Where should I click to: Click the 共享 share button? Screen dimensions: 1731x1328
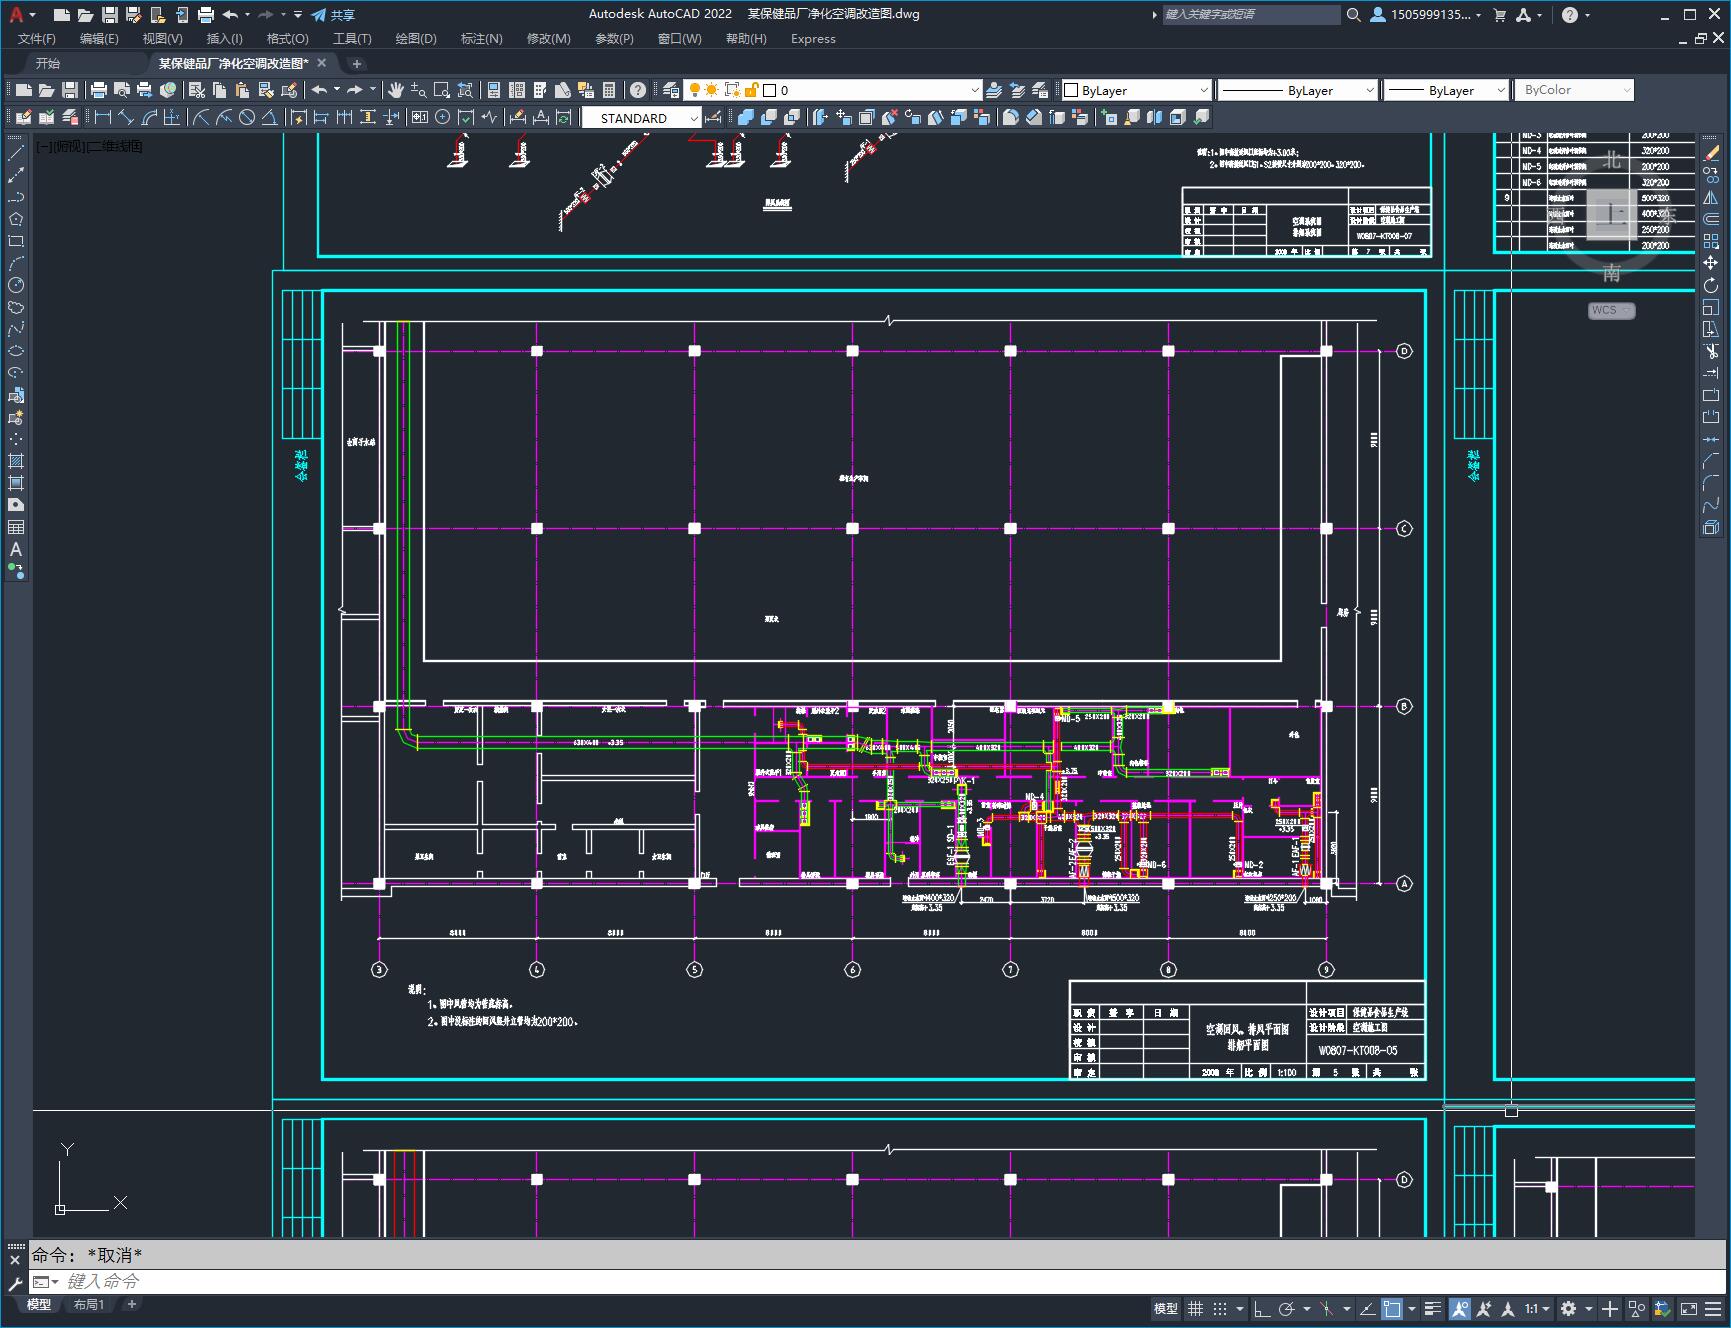pos(333,15)
